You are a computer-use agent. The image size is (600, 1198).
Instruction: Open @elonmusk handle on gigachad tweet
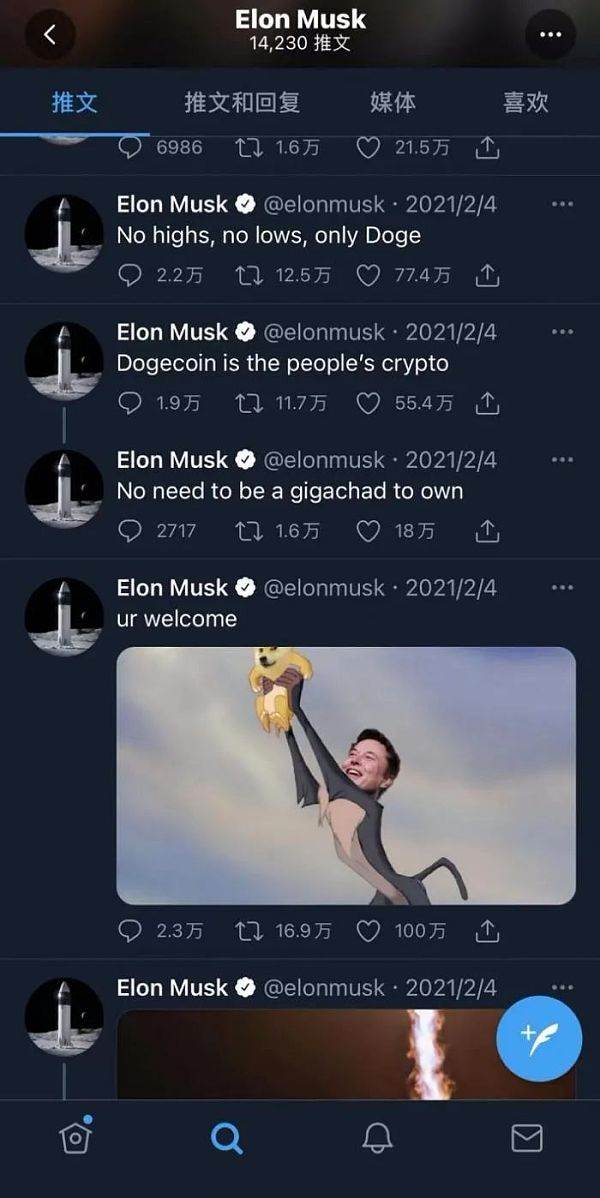tap(324, 460)
